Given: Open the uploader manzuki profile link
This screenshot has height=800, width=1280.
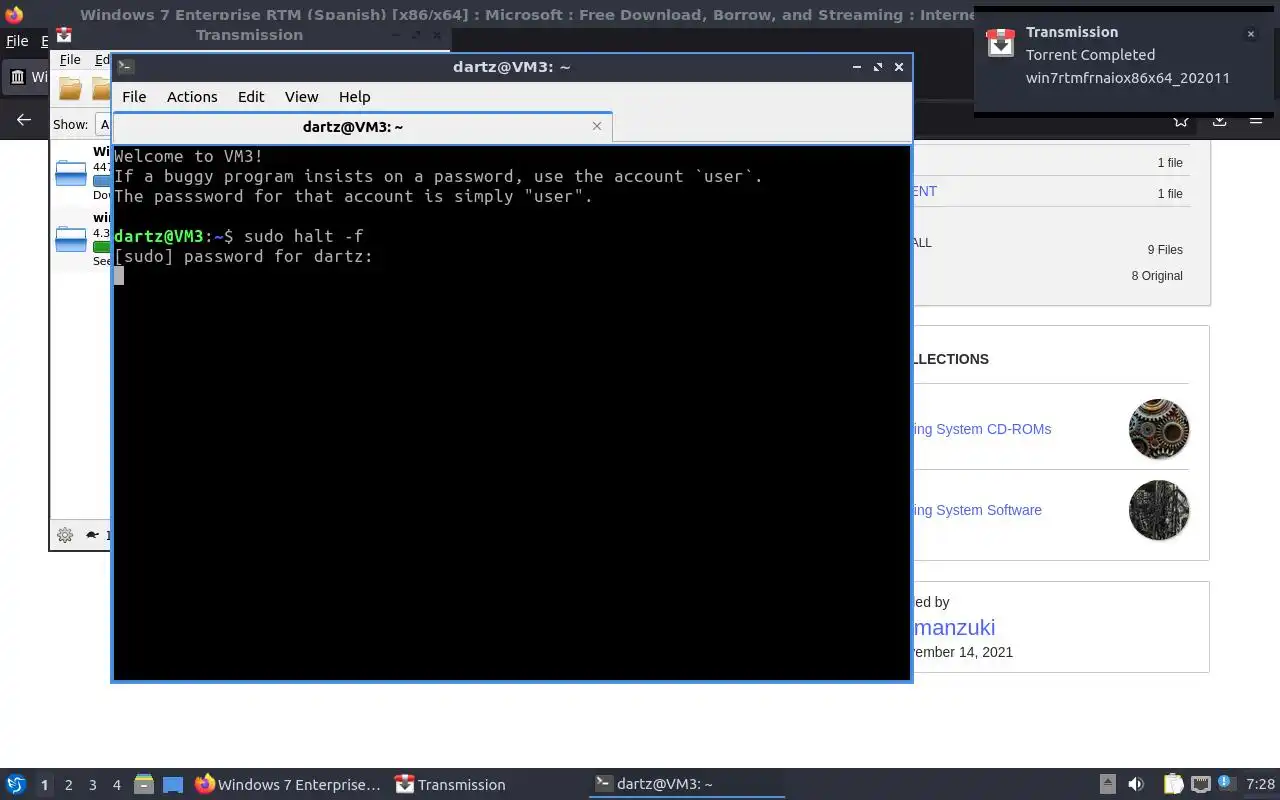Looking at the screenshot, I should 954,628.
